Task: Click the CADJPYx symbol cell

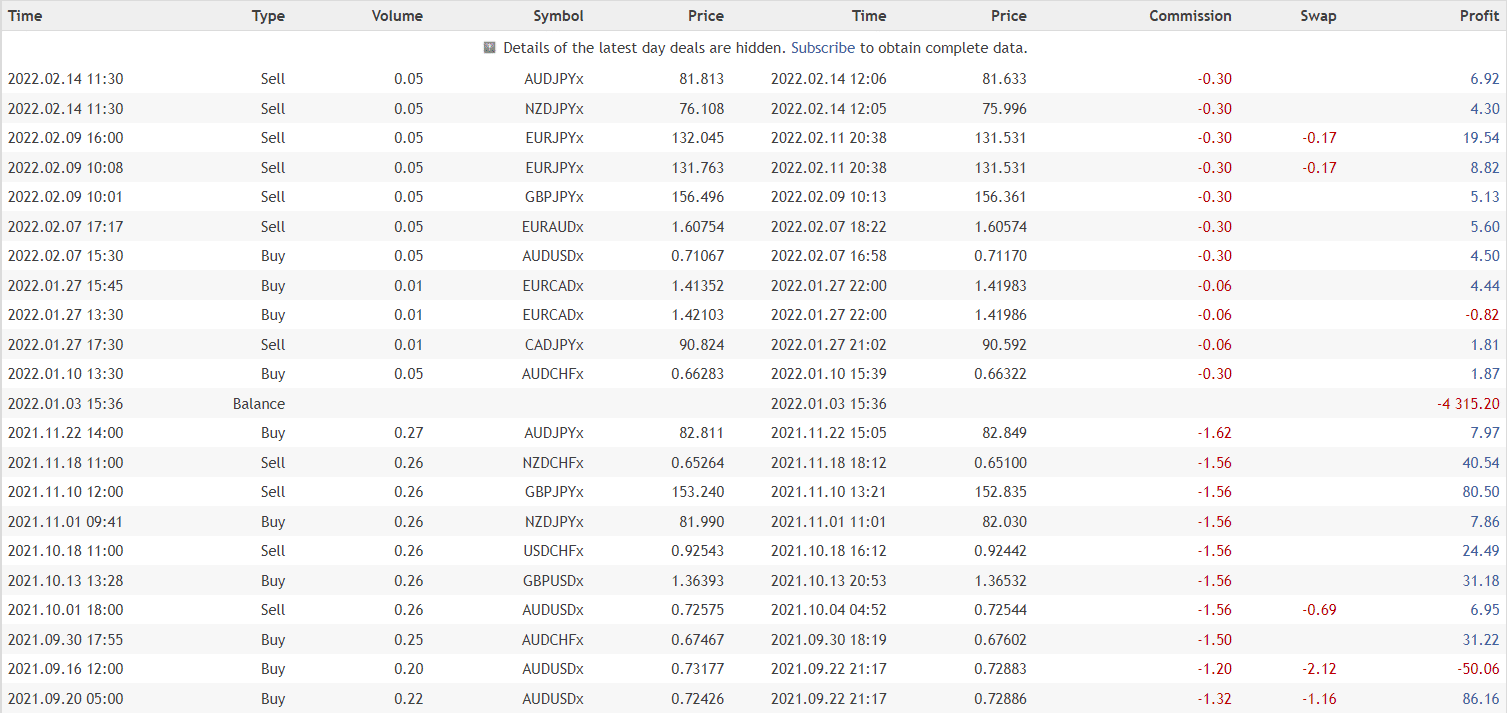Action: (554, 345)
